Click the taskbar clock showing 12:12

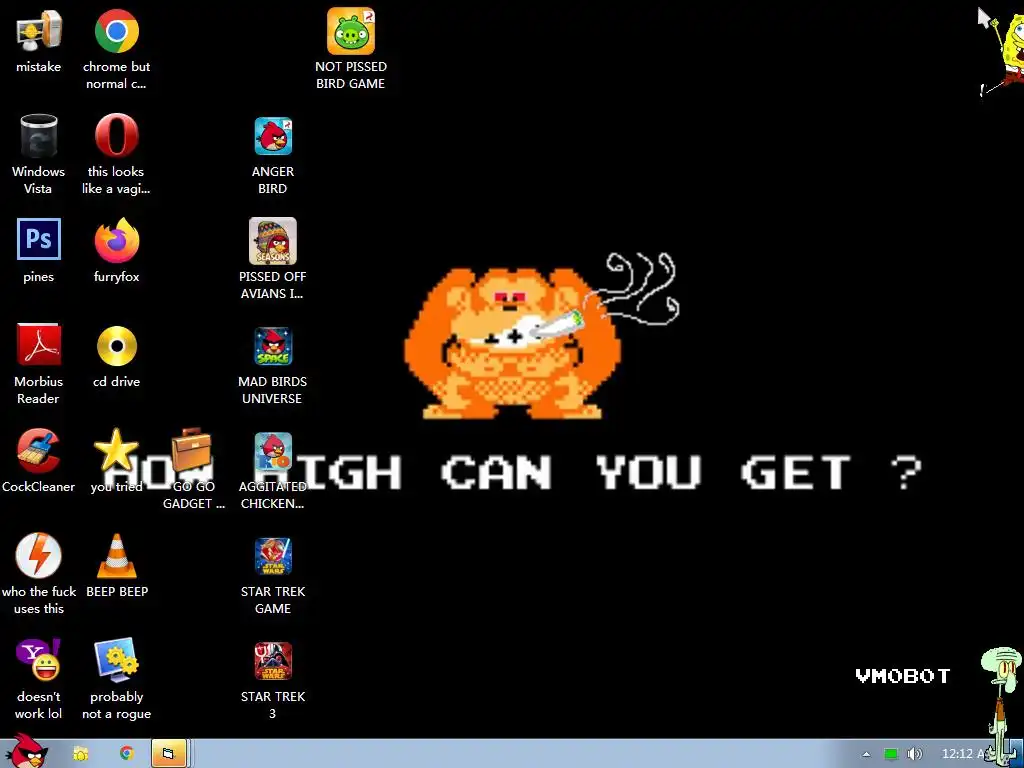(x=963, y=754)
